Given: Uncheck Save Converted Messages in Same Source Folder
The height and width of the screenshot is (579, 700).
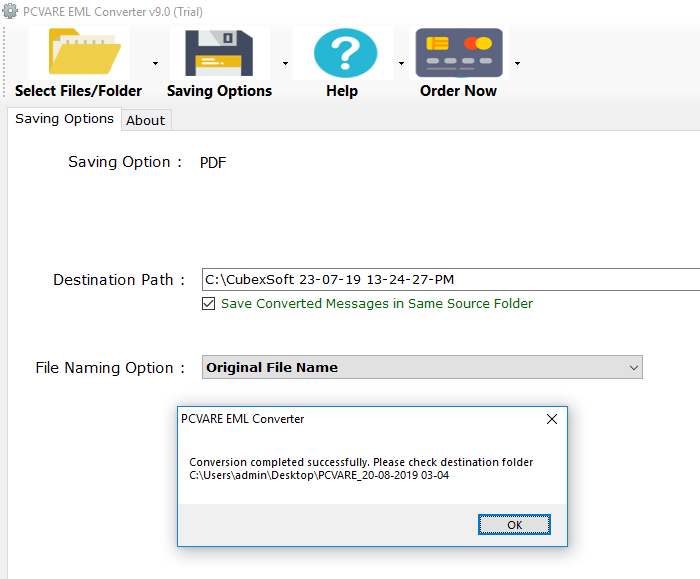Looking at the screenshot, I should [x=208, y=304].
